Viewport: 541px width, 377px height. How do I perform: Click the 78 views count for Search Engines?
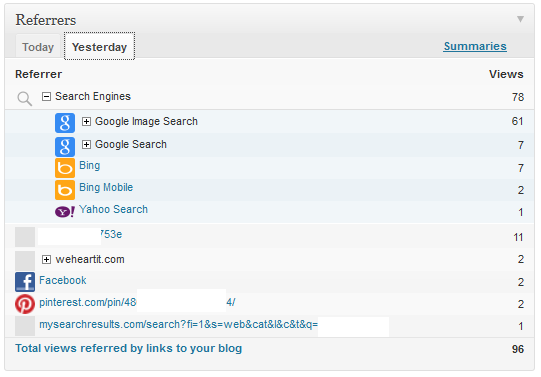coord(518,97)
